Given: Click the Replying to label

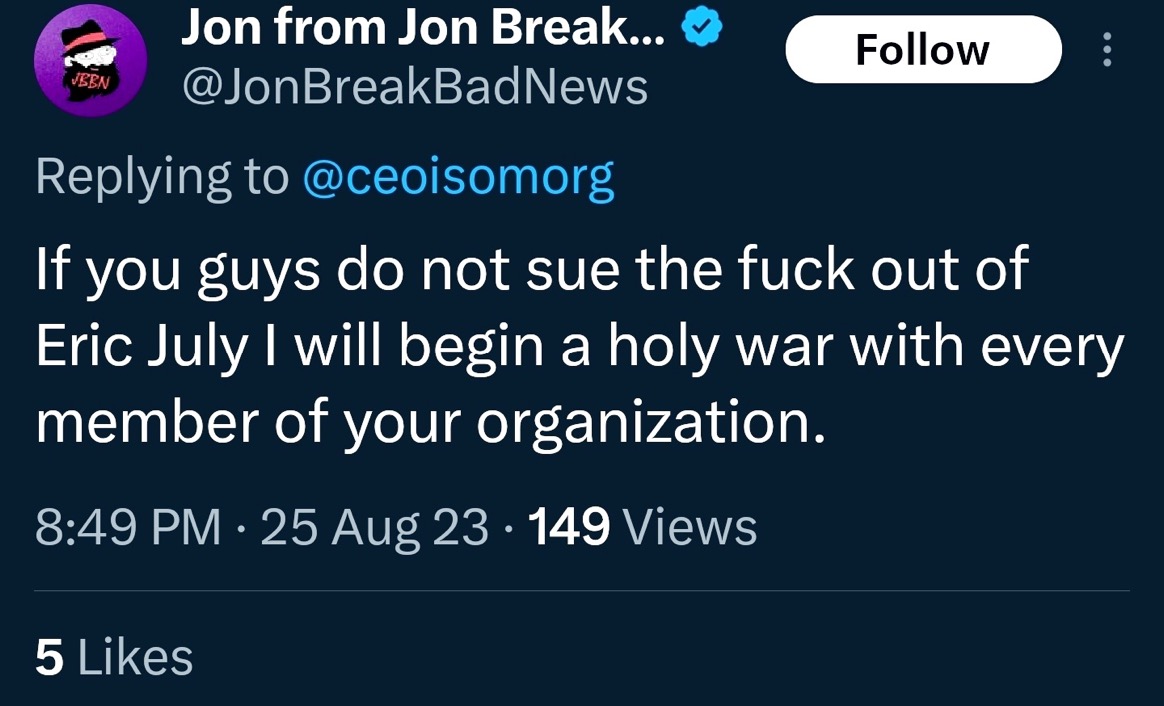Looking at the screenshot, I should [161, 177].
